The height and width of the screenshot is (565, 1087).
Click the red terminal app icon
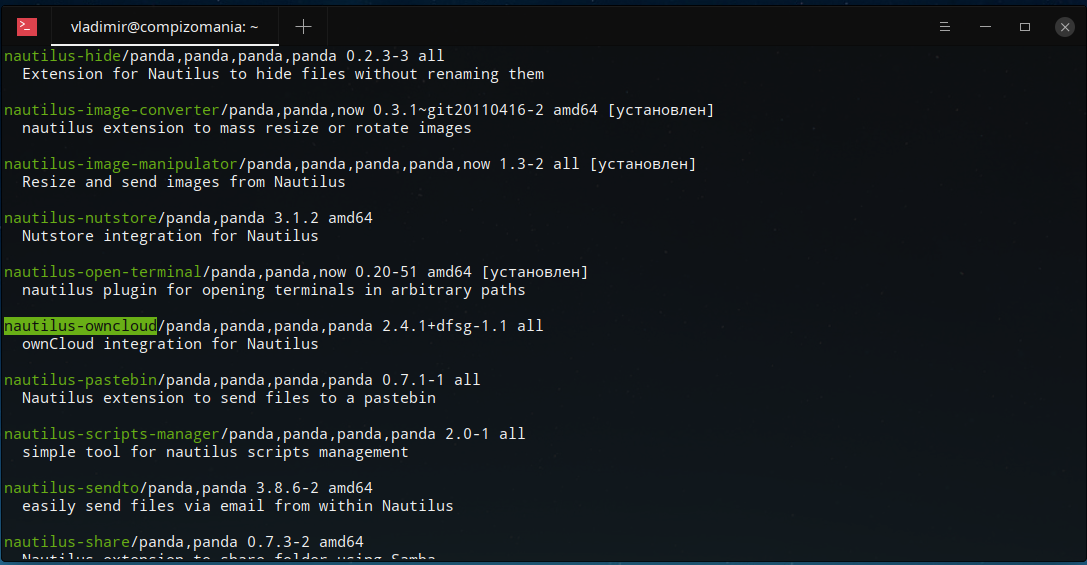point(26,26)
